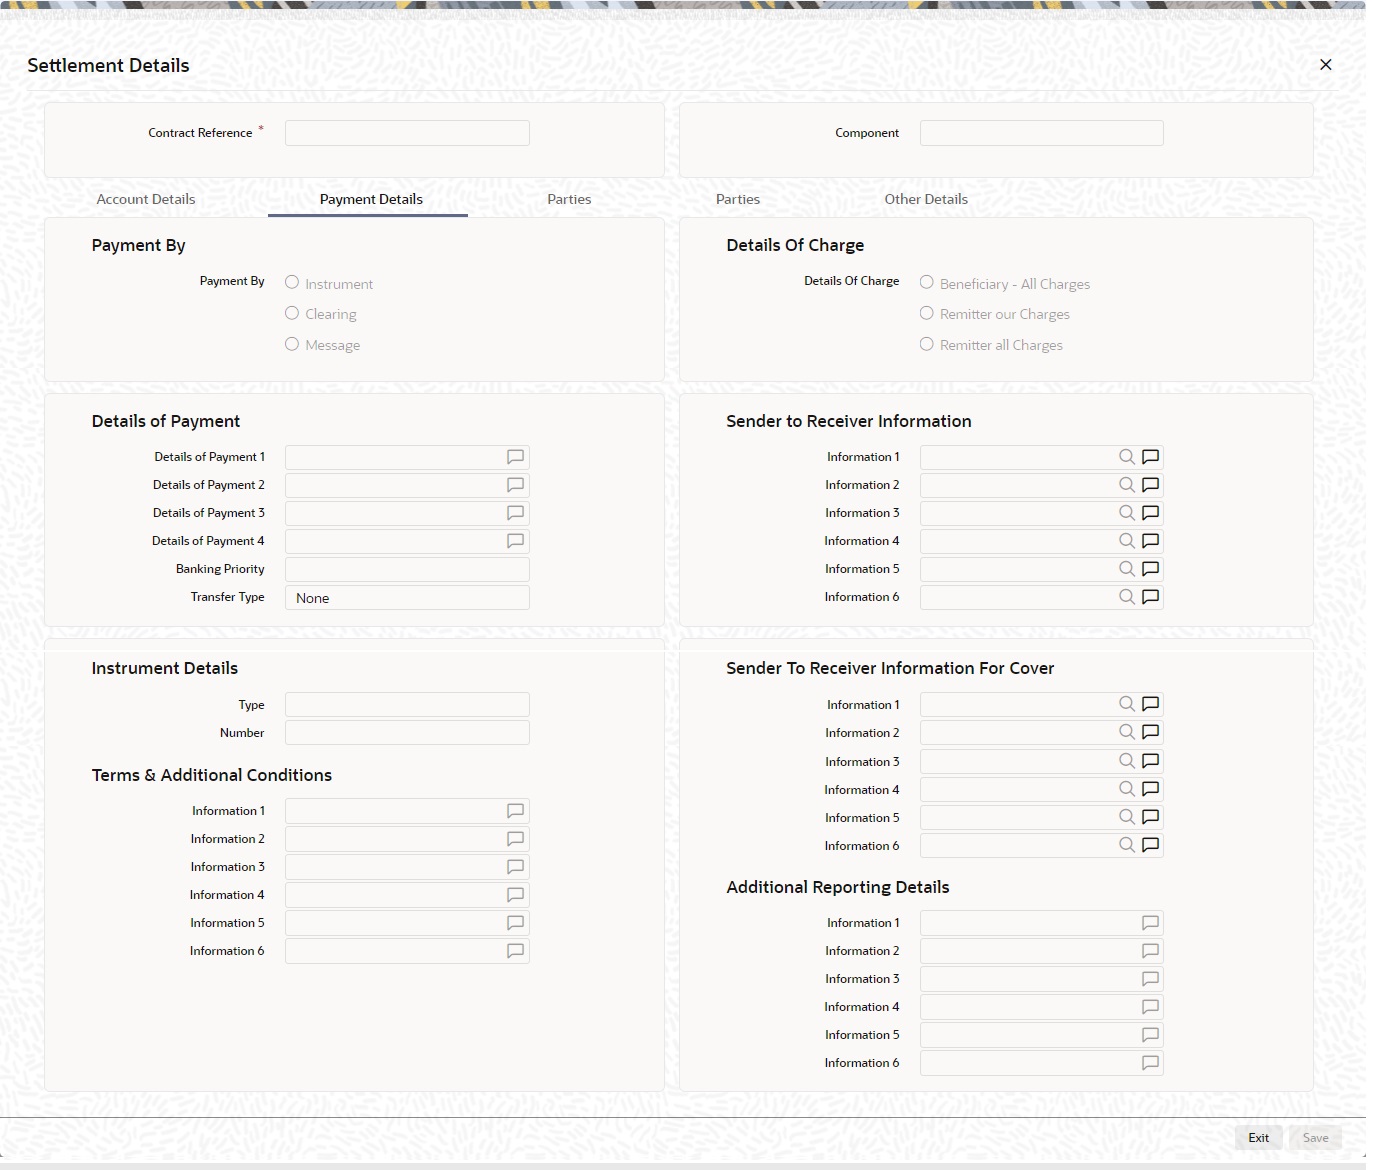The image size is (1391, 1170).
Task: Open comment editor for Cover Information 4
Action: coord(1151,789)
